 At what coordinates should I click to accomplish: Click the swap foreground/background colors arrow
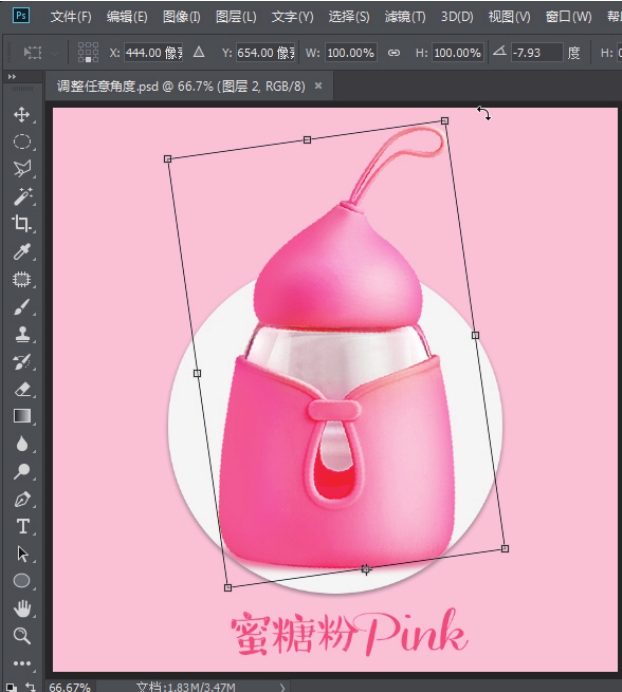30,686
